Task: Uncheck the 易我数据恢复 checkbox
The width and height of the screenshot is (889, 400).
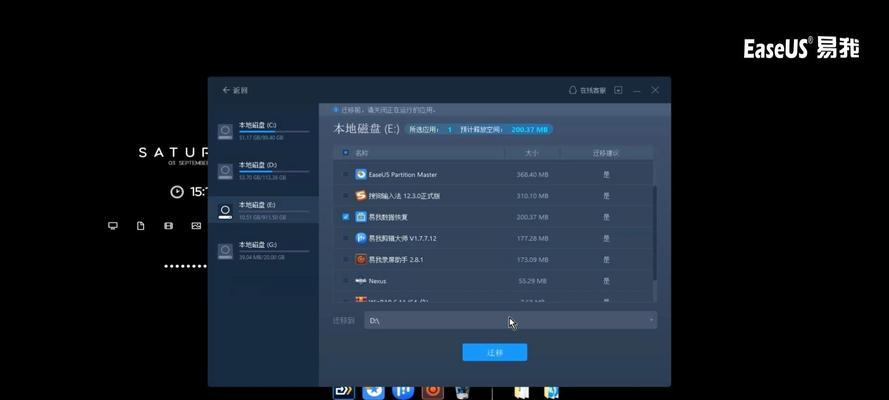Action: [346, 217]
